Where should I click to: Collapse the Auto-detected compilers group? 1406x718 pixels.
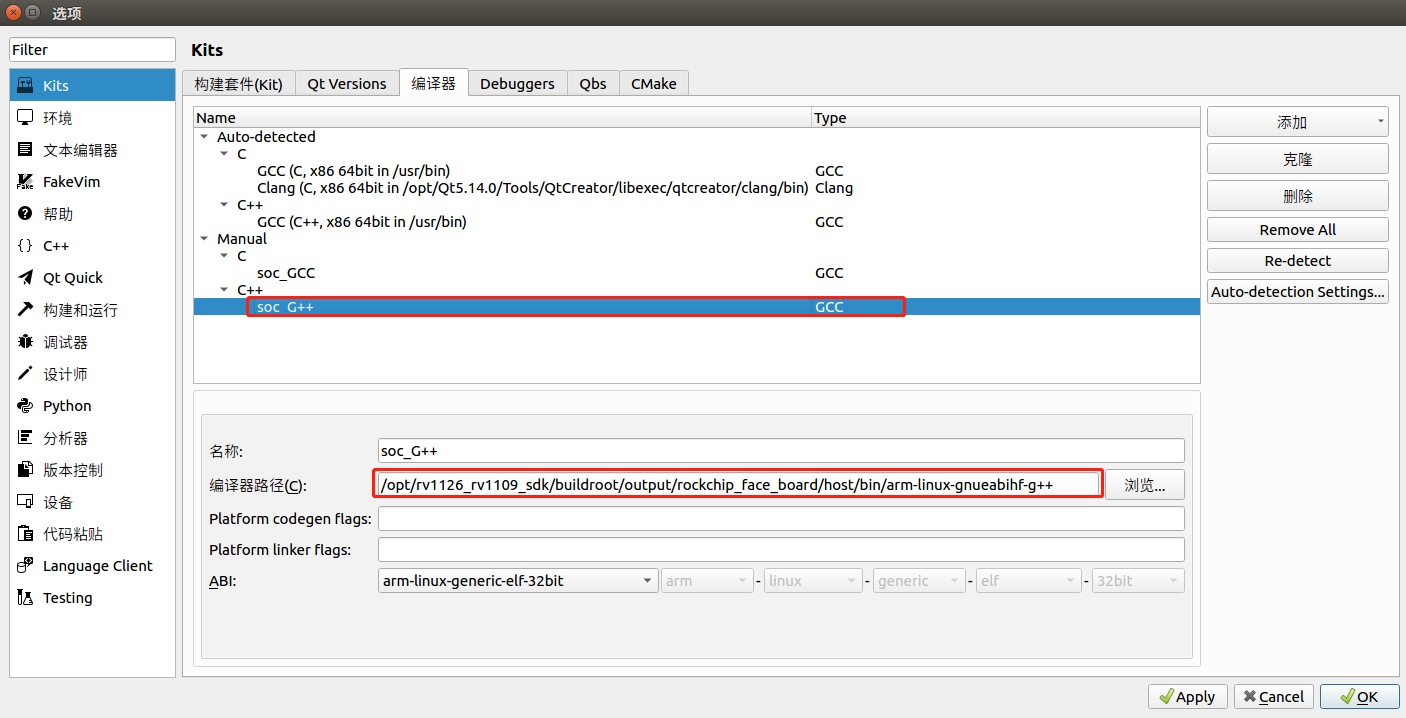[x=204, y=136]
